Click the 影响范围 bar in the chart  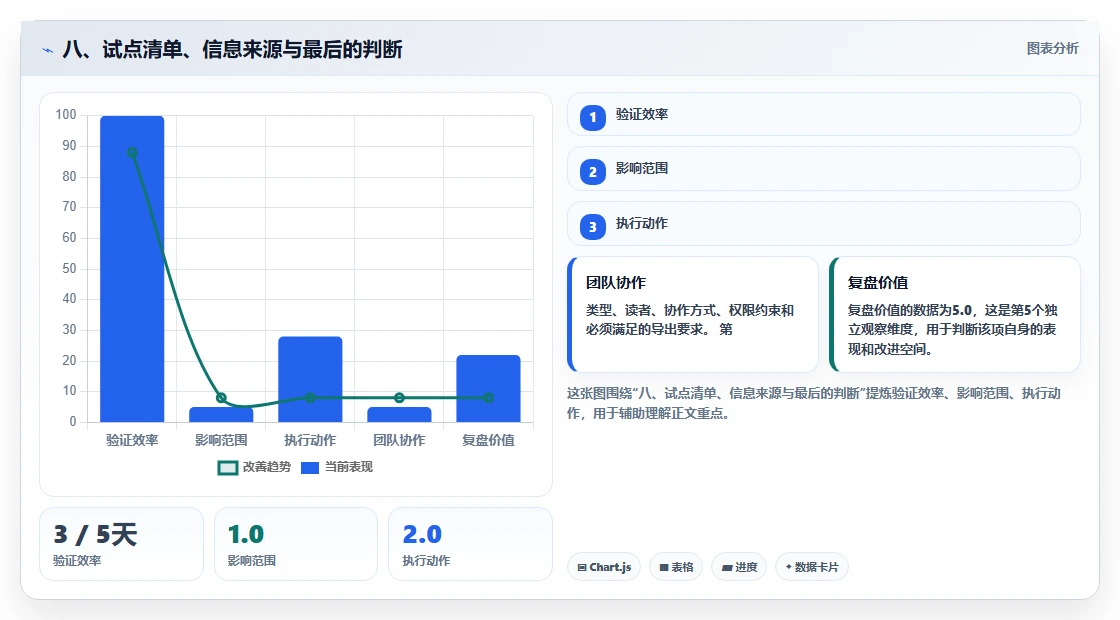(221, 414)
